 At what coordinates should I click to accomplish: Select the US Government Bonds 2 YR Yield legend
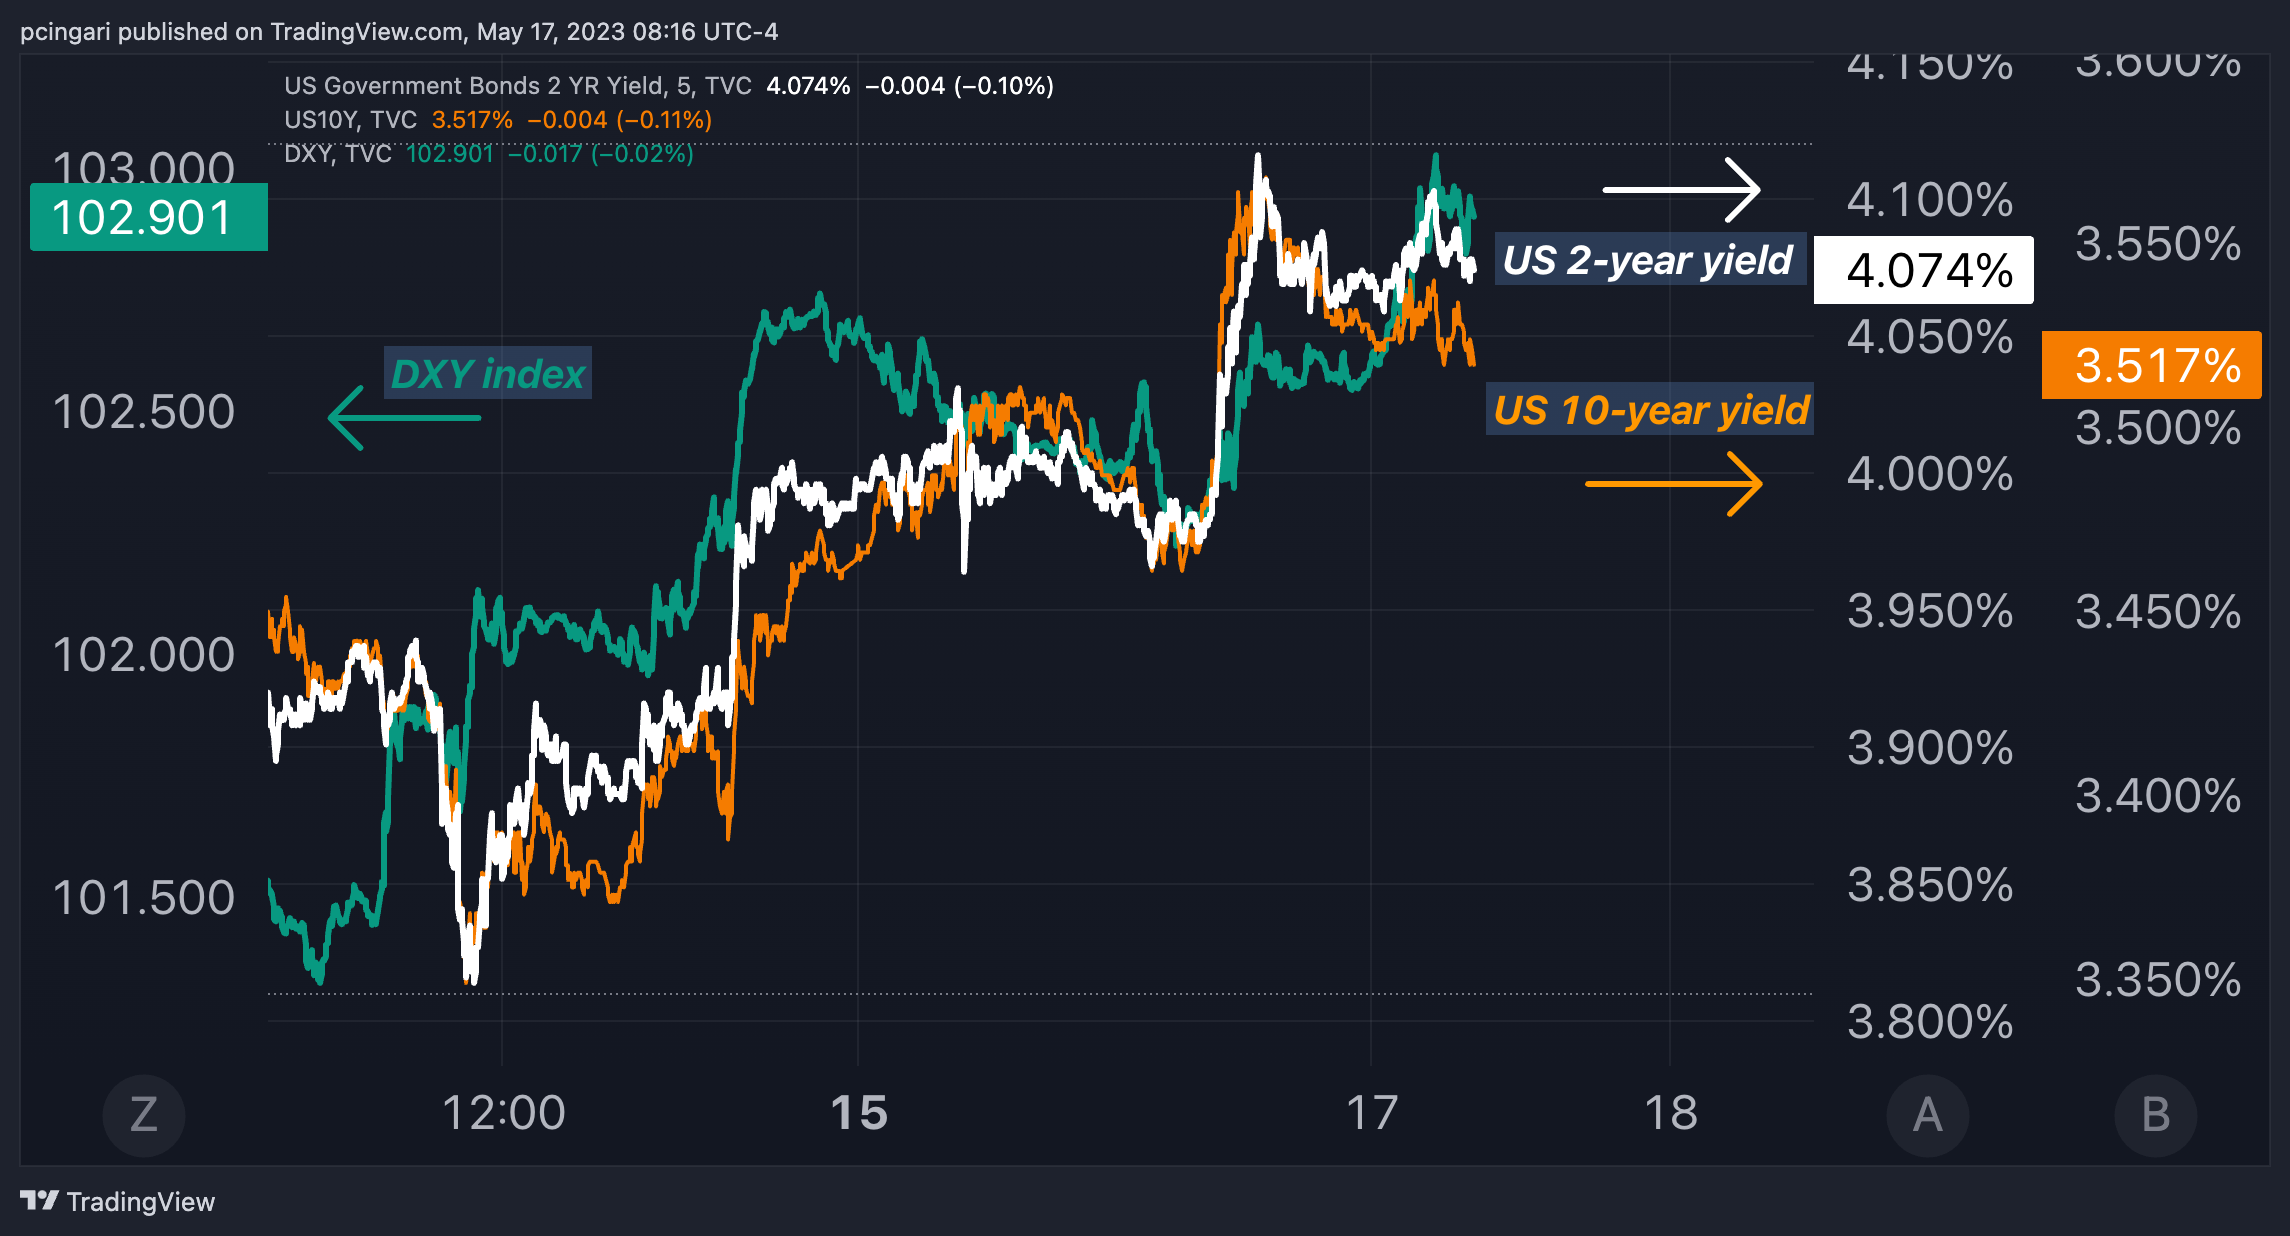click(517, 86)
